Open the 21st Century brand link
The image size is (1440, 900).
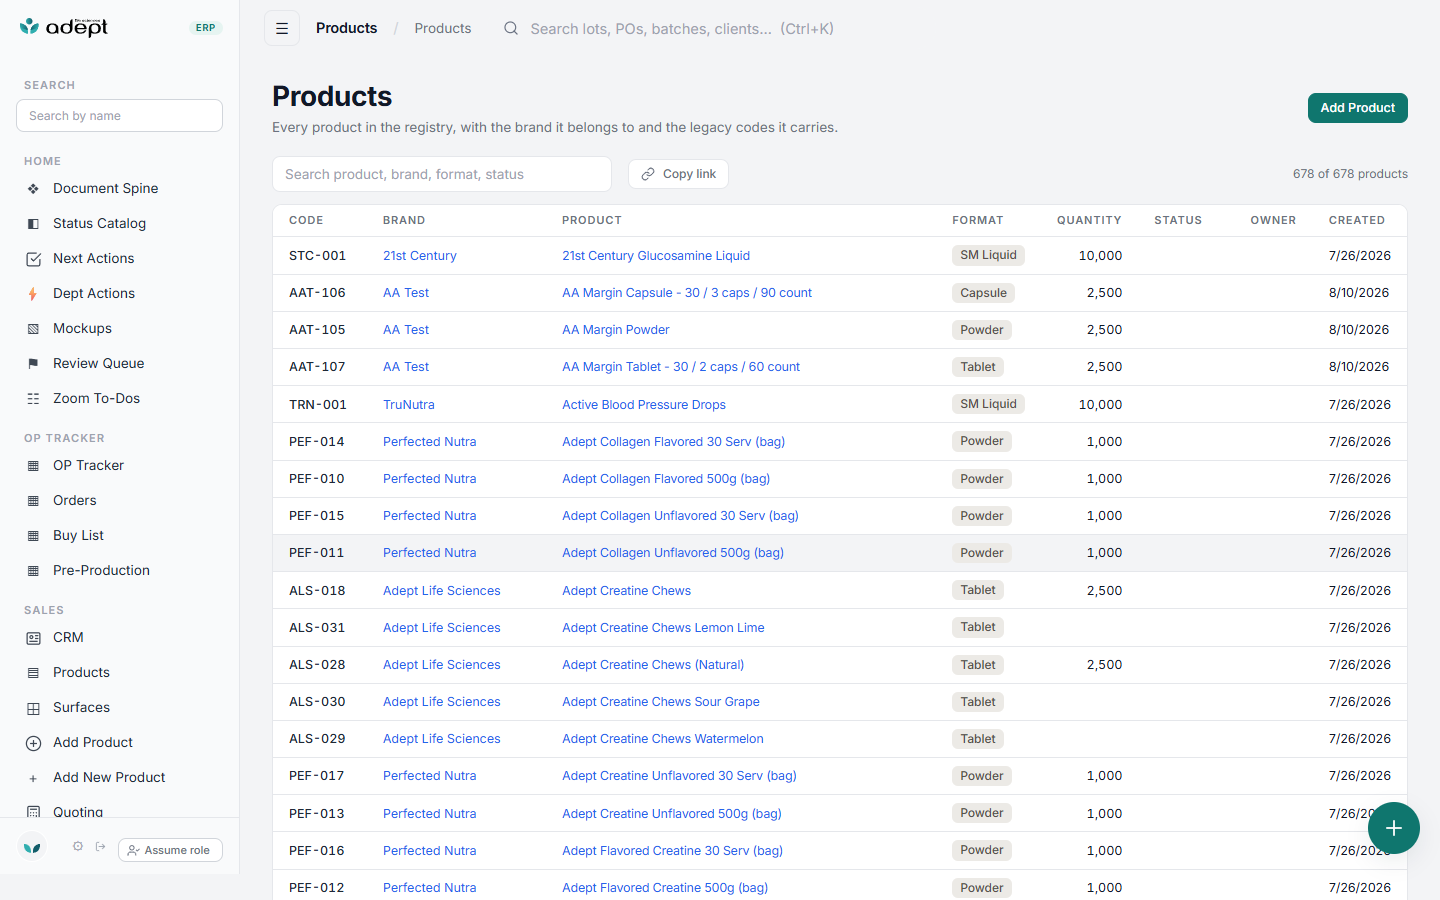pyautogui.click(x=419, y=256)
